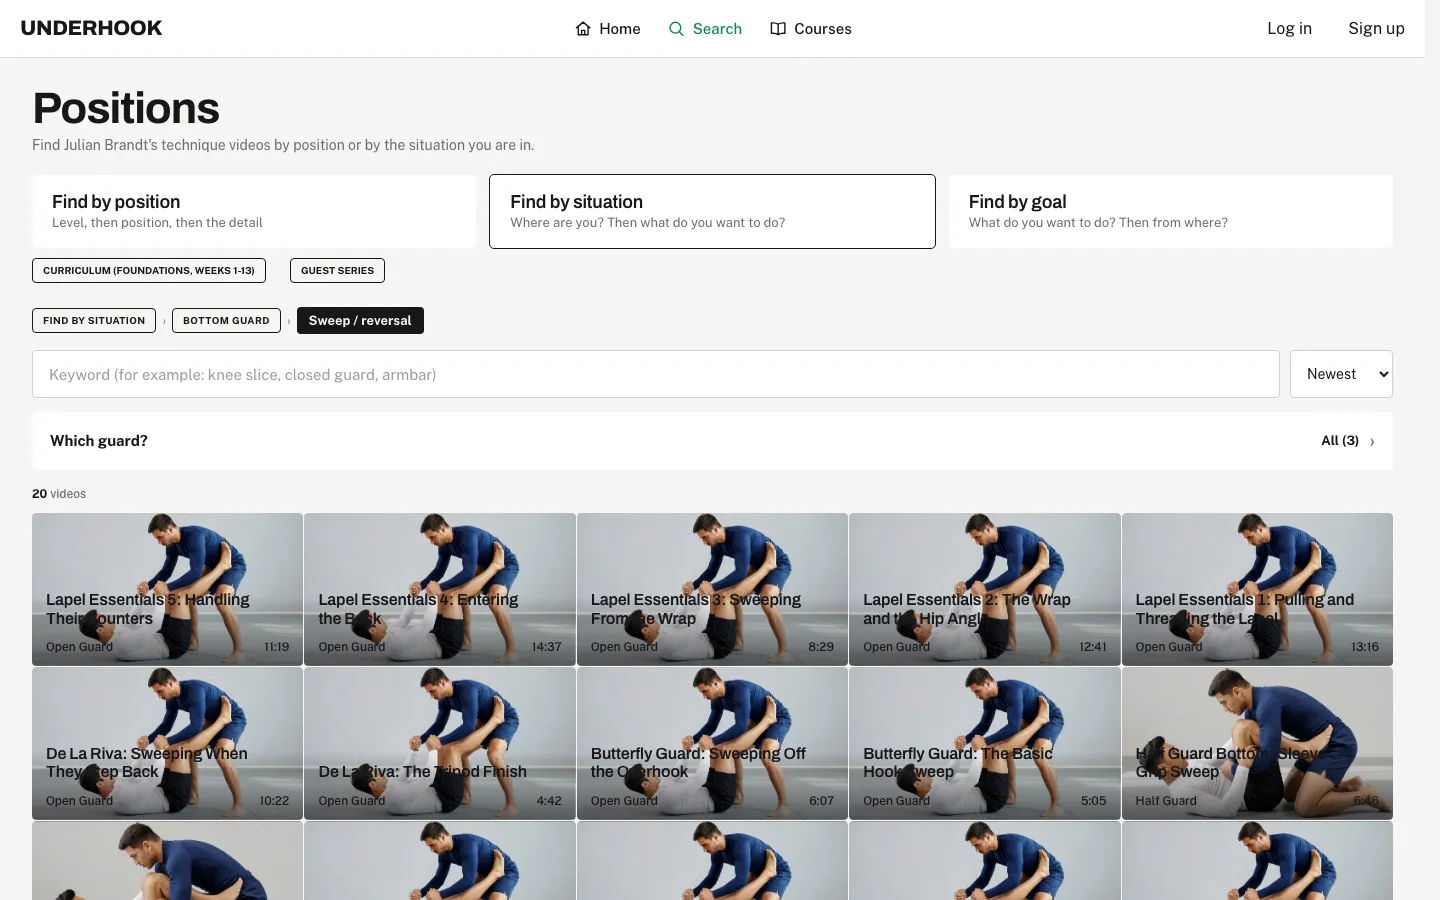Select the Find by situation tab

(712, 211)
